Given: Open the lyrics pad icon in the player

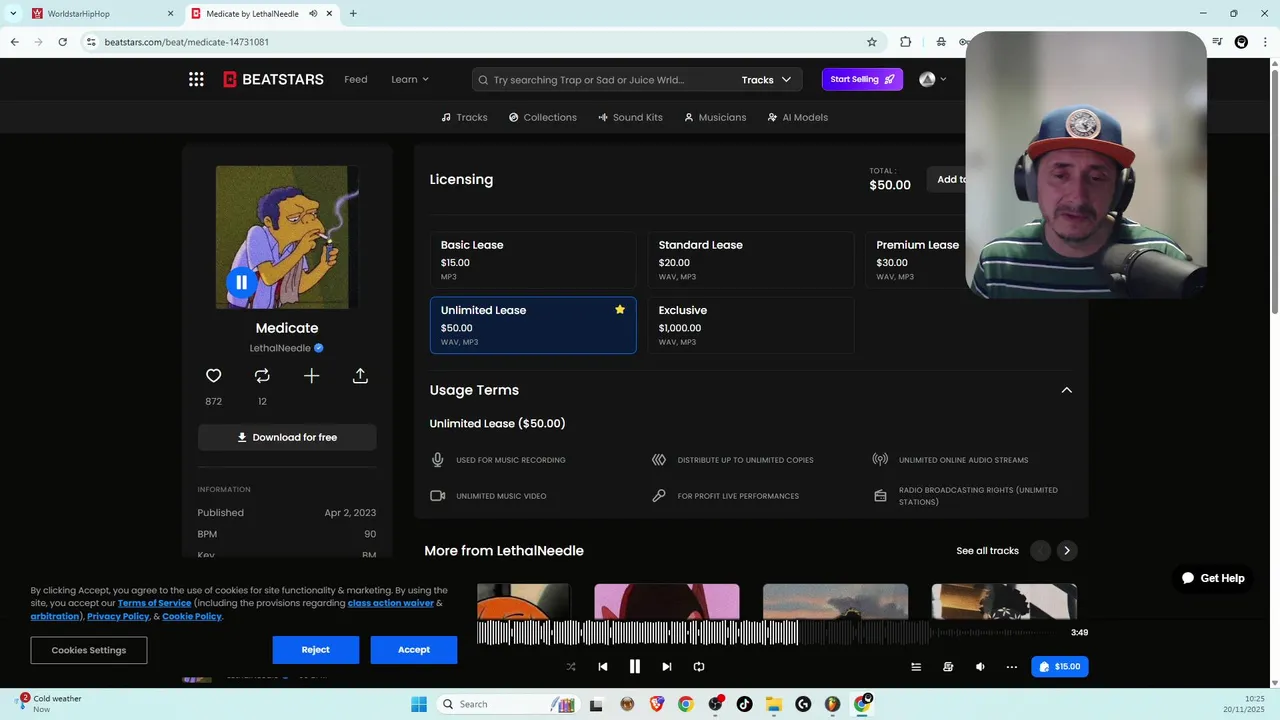Looking at the screenshot, I should (x=948, y=667).
